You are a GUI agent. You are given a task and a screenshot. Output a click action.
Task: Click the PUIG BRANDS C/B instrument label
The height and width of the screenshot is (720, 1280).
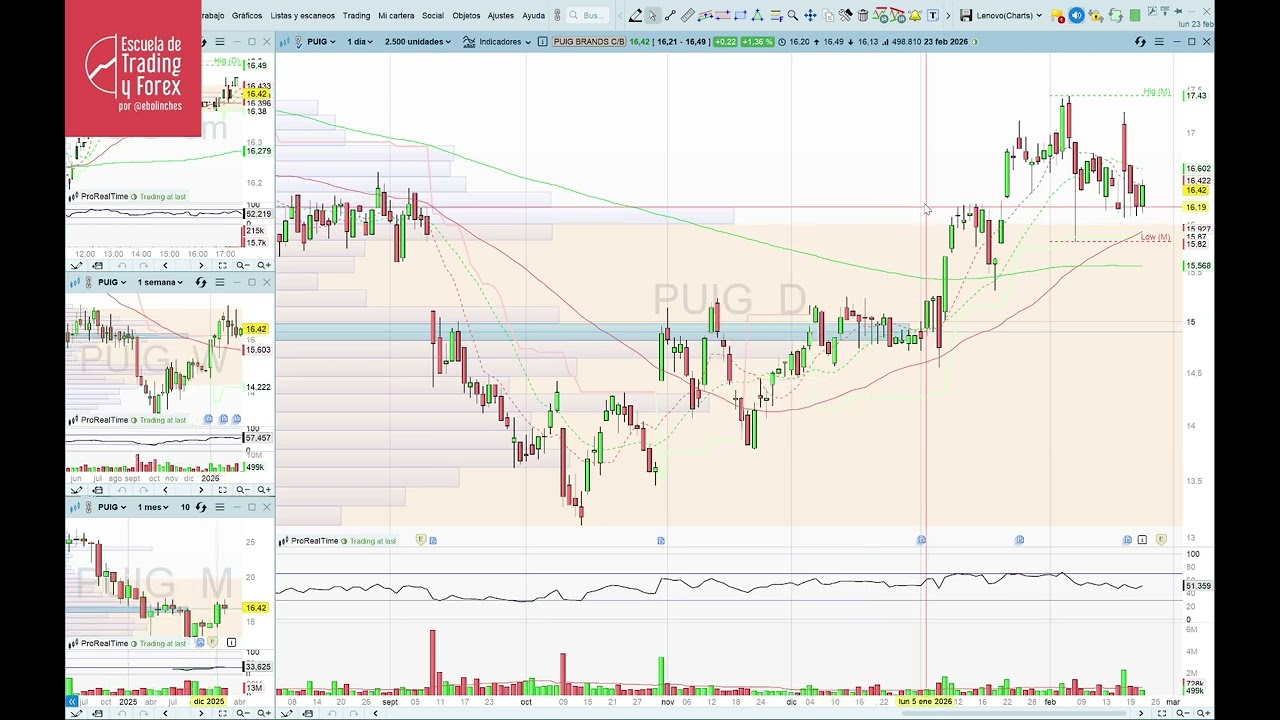pos(589,42)
